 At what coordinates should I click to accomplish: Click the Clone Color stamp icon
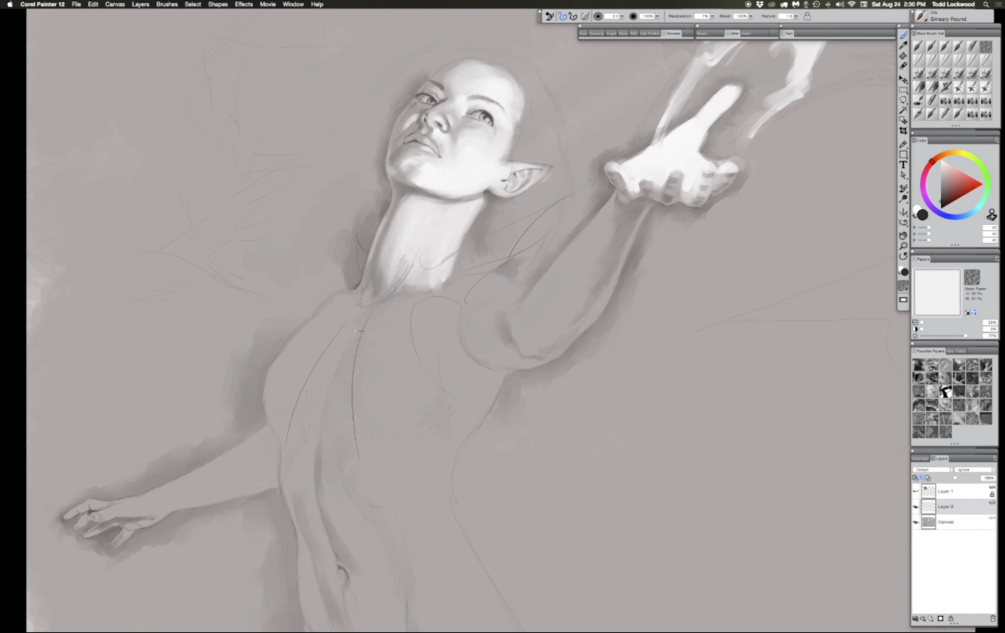click(991, 215)
